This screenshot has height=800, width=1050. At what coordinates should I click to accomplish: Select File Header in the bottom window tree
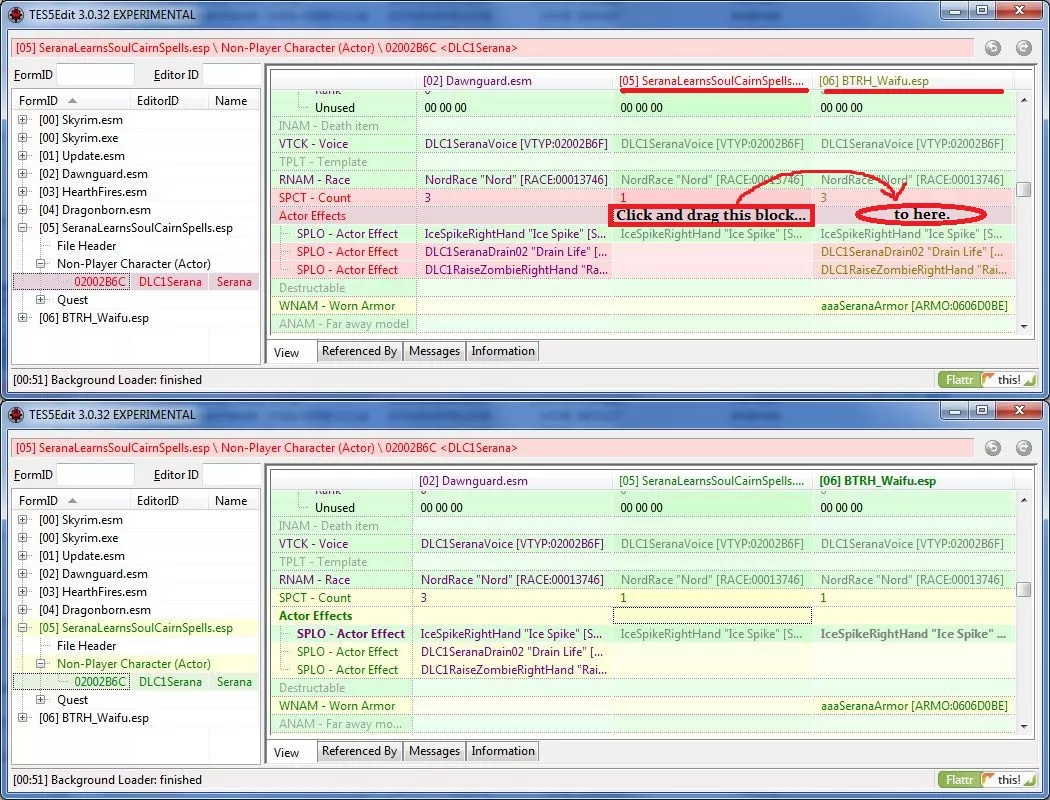[86, 646]
